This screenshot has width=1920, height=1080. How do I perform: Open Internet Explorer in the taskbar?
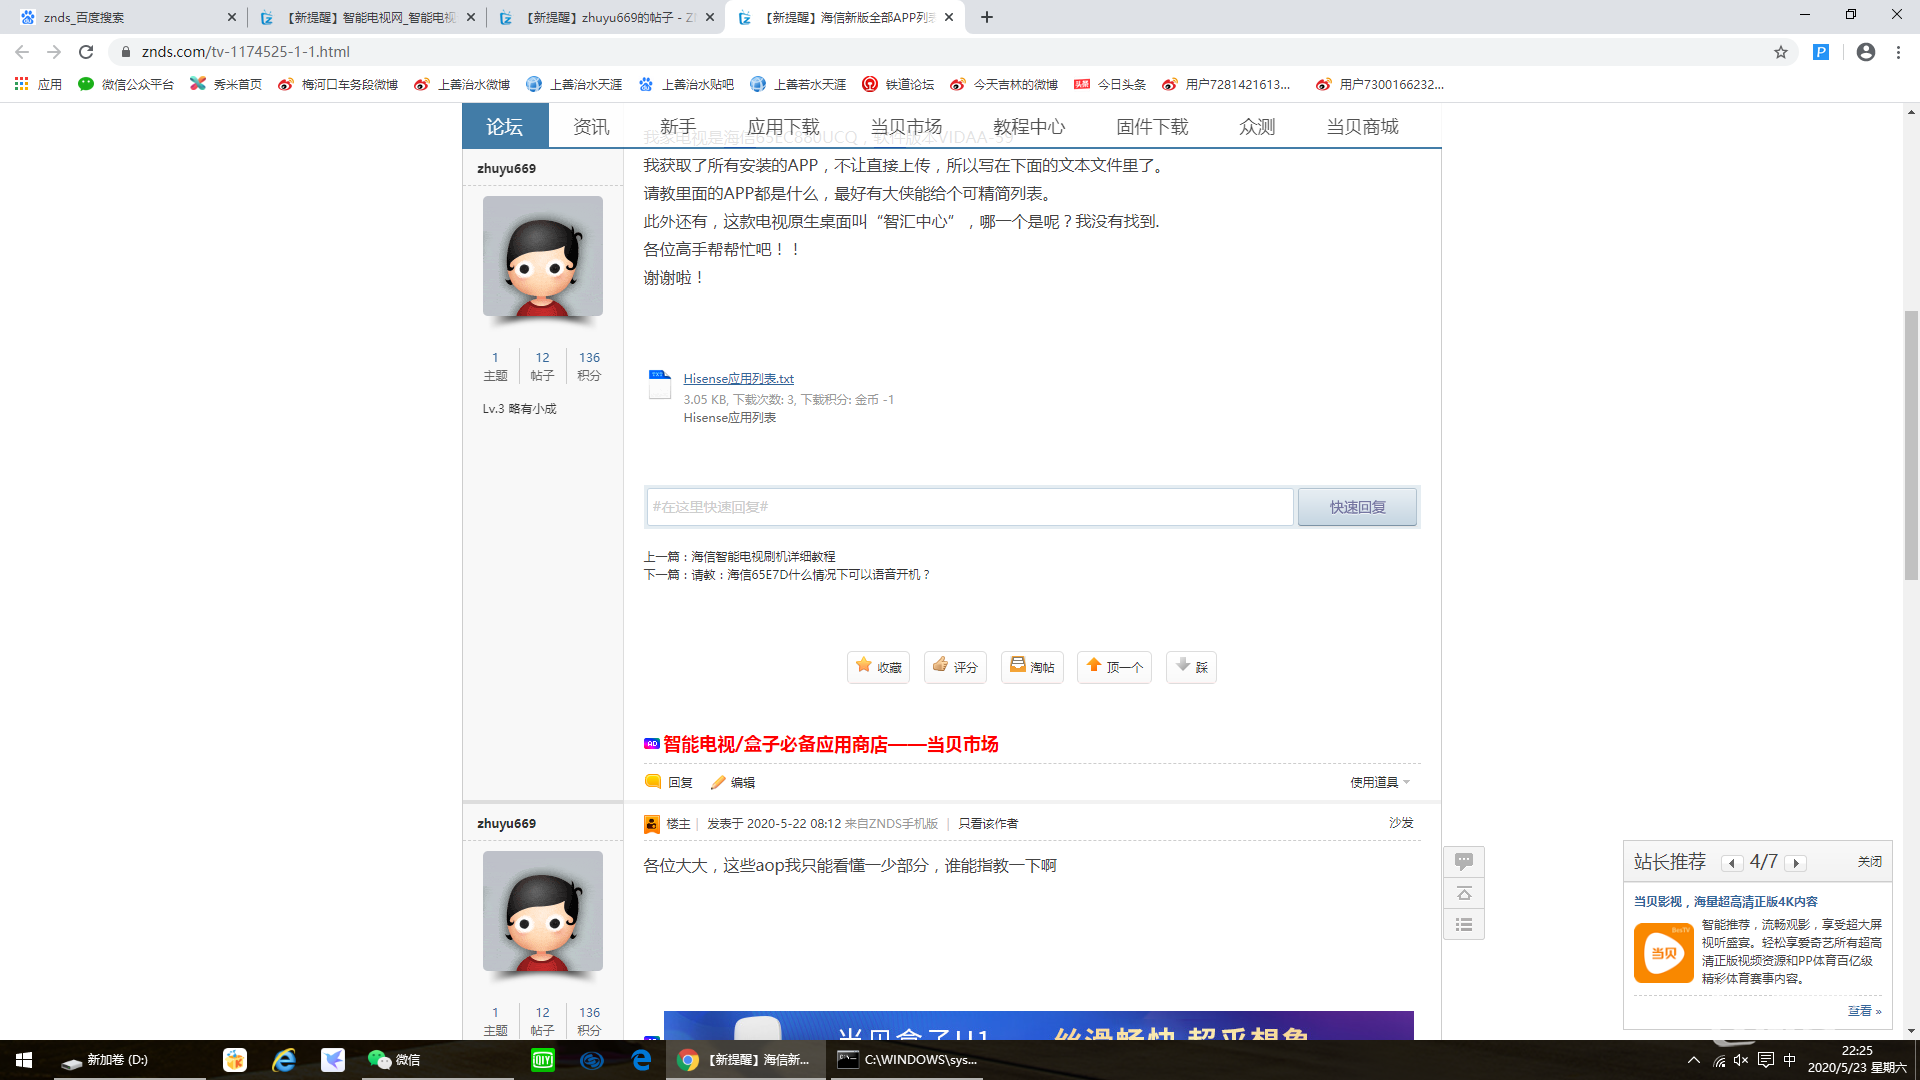coord(284,1059)
